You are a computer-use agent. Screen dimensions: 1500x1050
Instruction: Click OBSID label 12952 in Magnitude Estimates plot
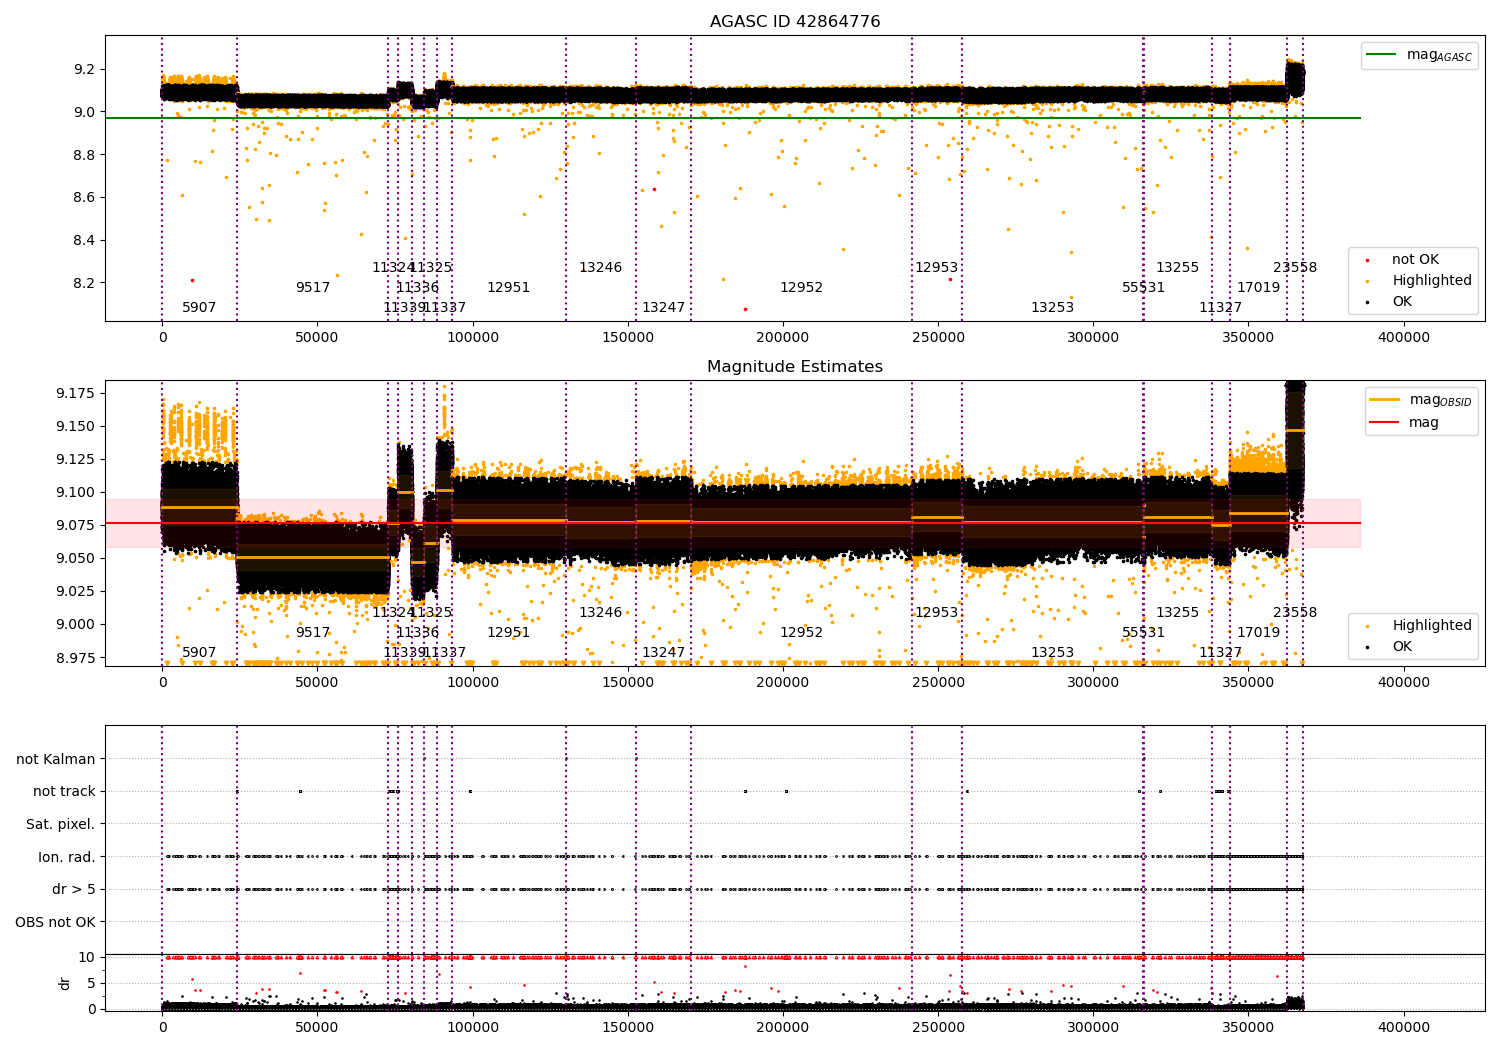point(802,632)
